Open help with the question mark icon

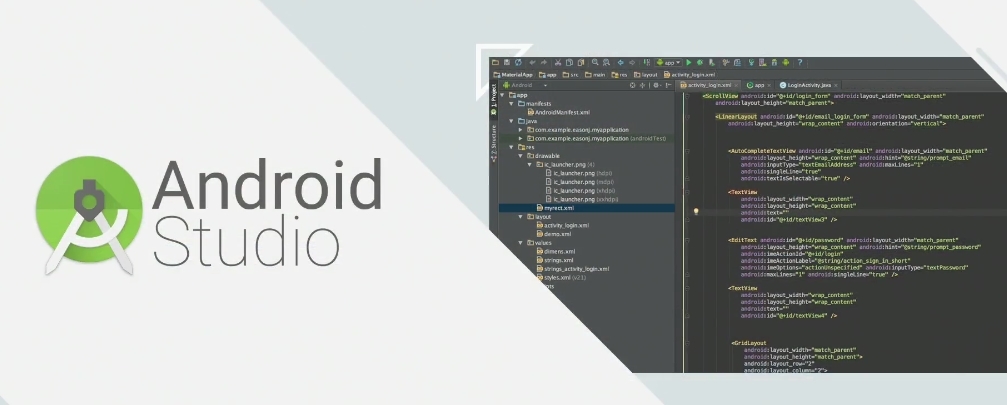coord(800,62)
